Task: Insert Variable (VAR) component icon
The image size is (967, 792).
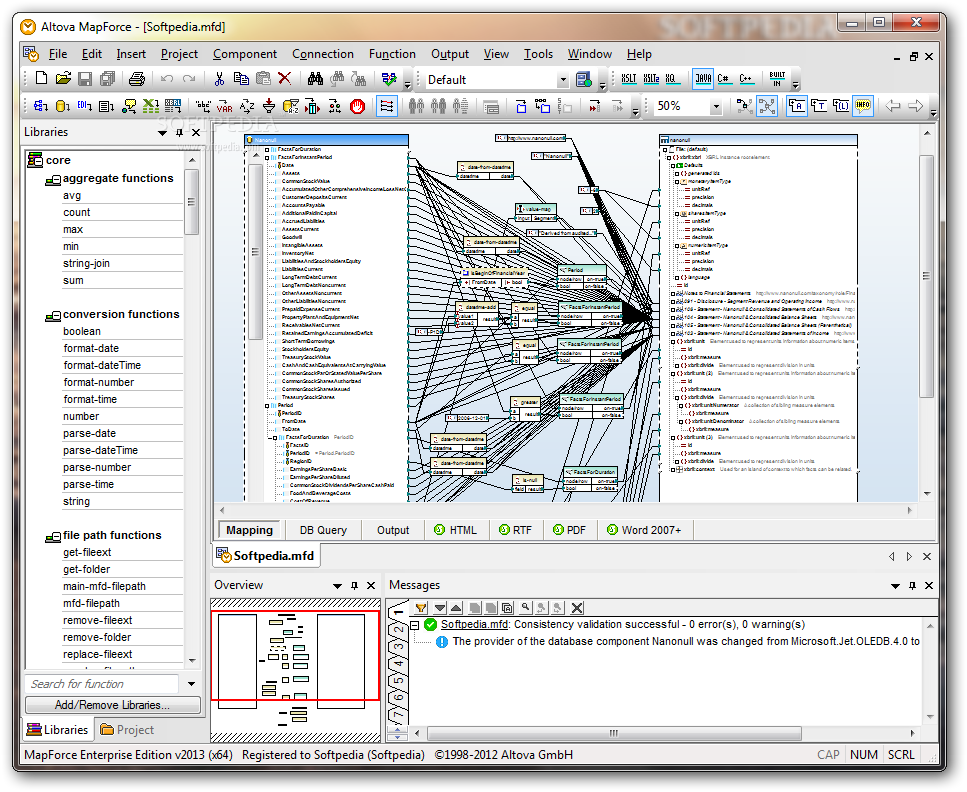Action: [225, 106]
